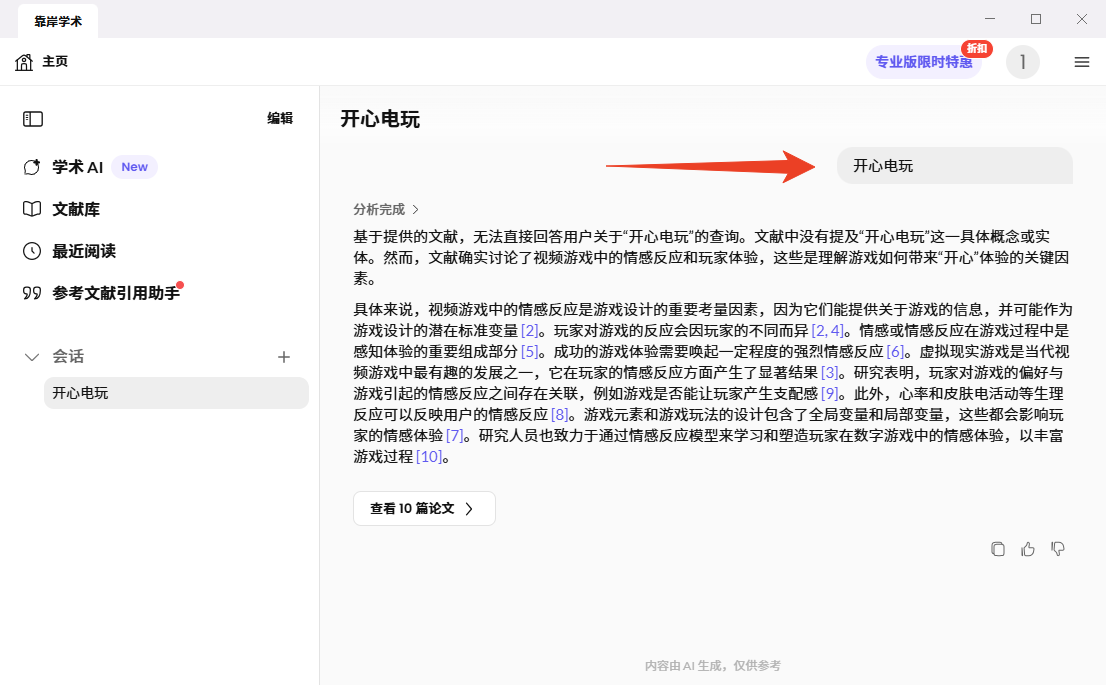Image resolution: width=1106 pixels, height=685 pixels.
Task: Open 学术 AI in the sidebar
Action: click(78, 167)
